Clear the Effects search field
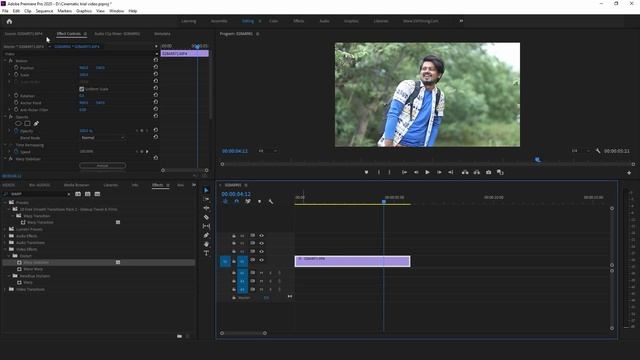The width and height of the screenshot is (640, 360). pyautogui.click(x=68, y=194)
